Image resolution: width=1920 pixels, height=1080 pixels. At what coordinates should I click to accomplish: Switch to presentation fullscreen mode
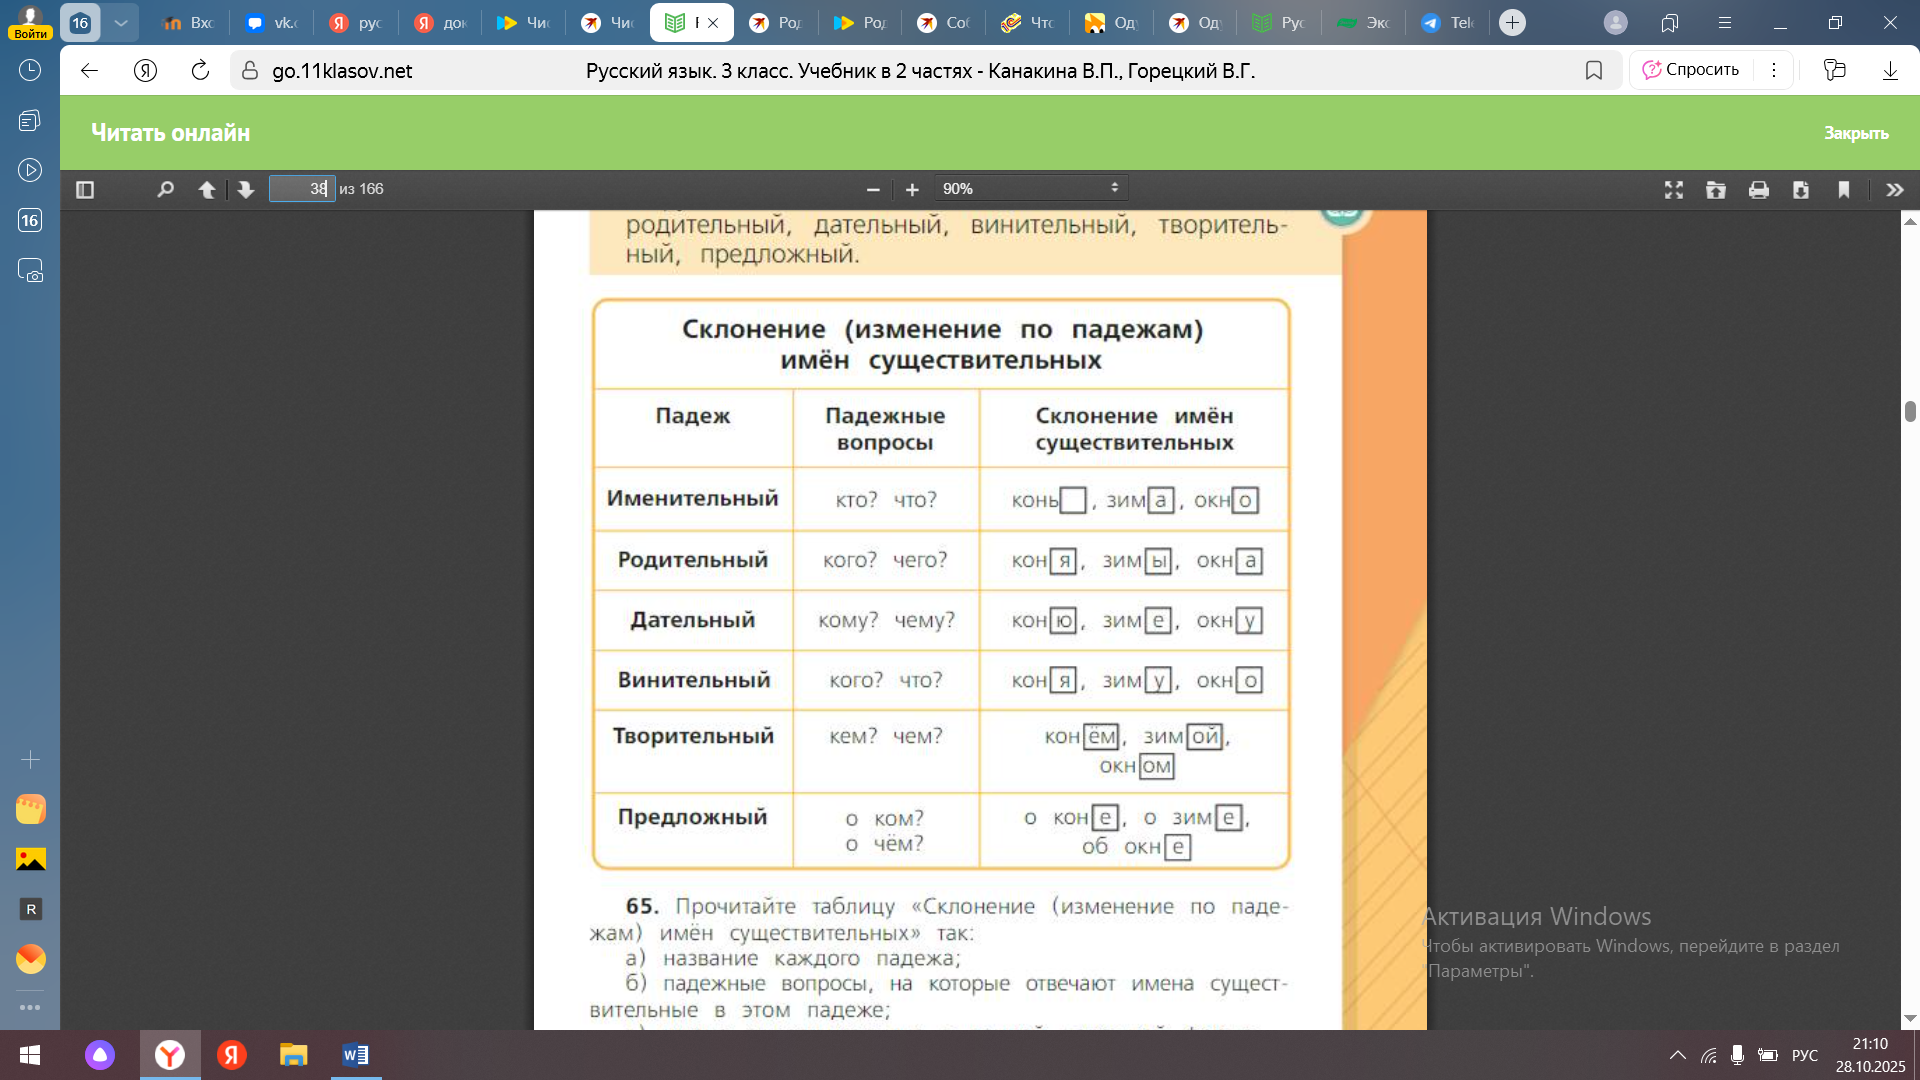click(1674, 189)
